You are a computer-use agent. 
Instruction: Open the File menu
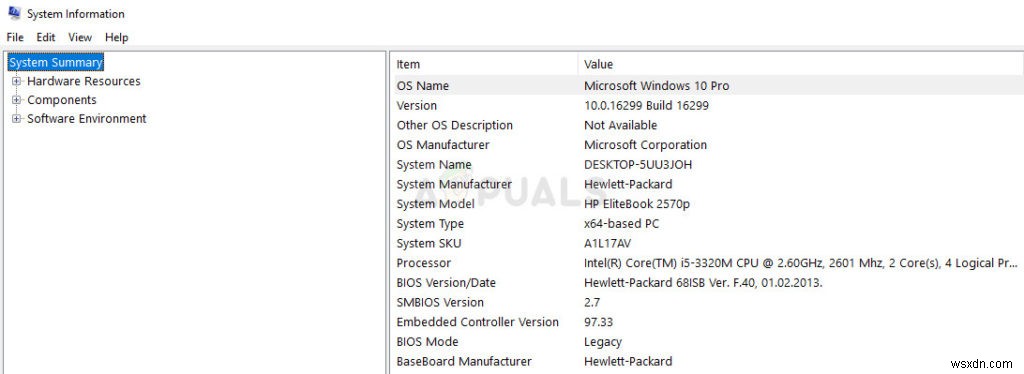15,37
